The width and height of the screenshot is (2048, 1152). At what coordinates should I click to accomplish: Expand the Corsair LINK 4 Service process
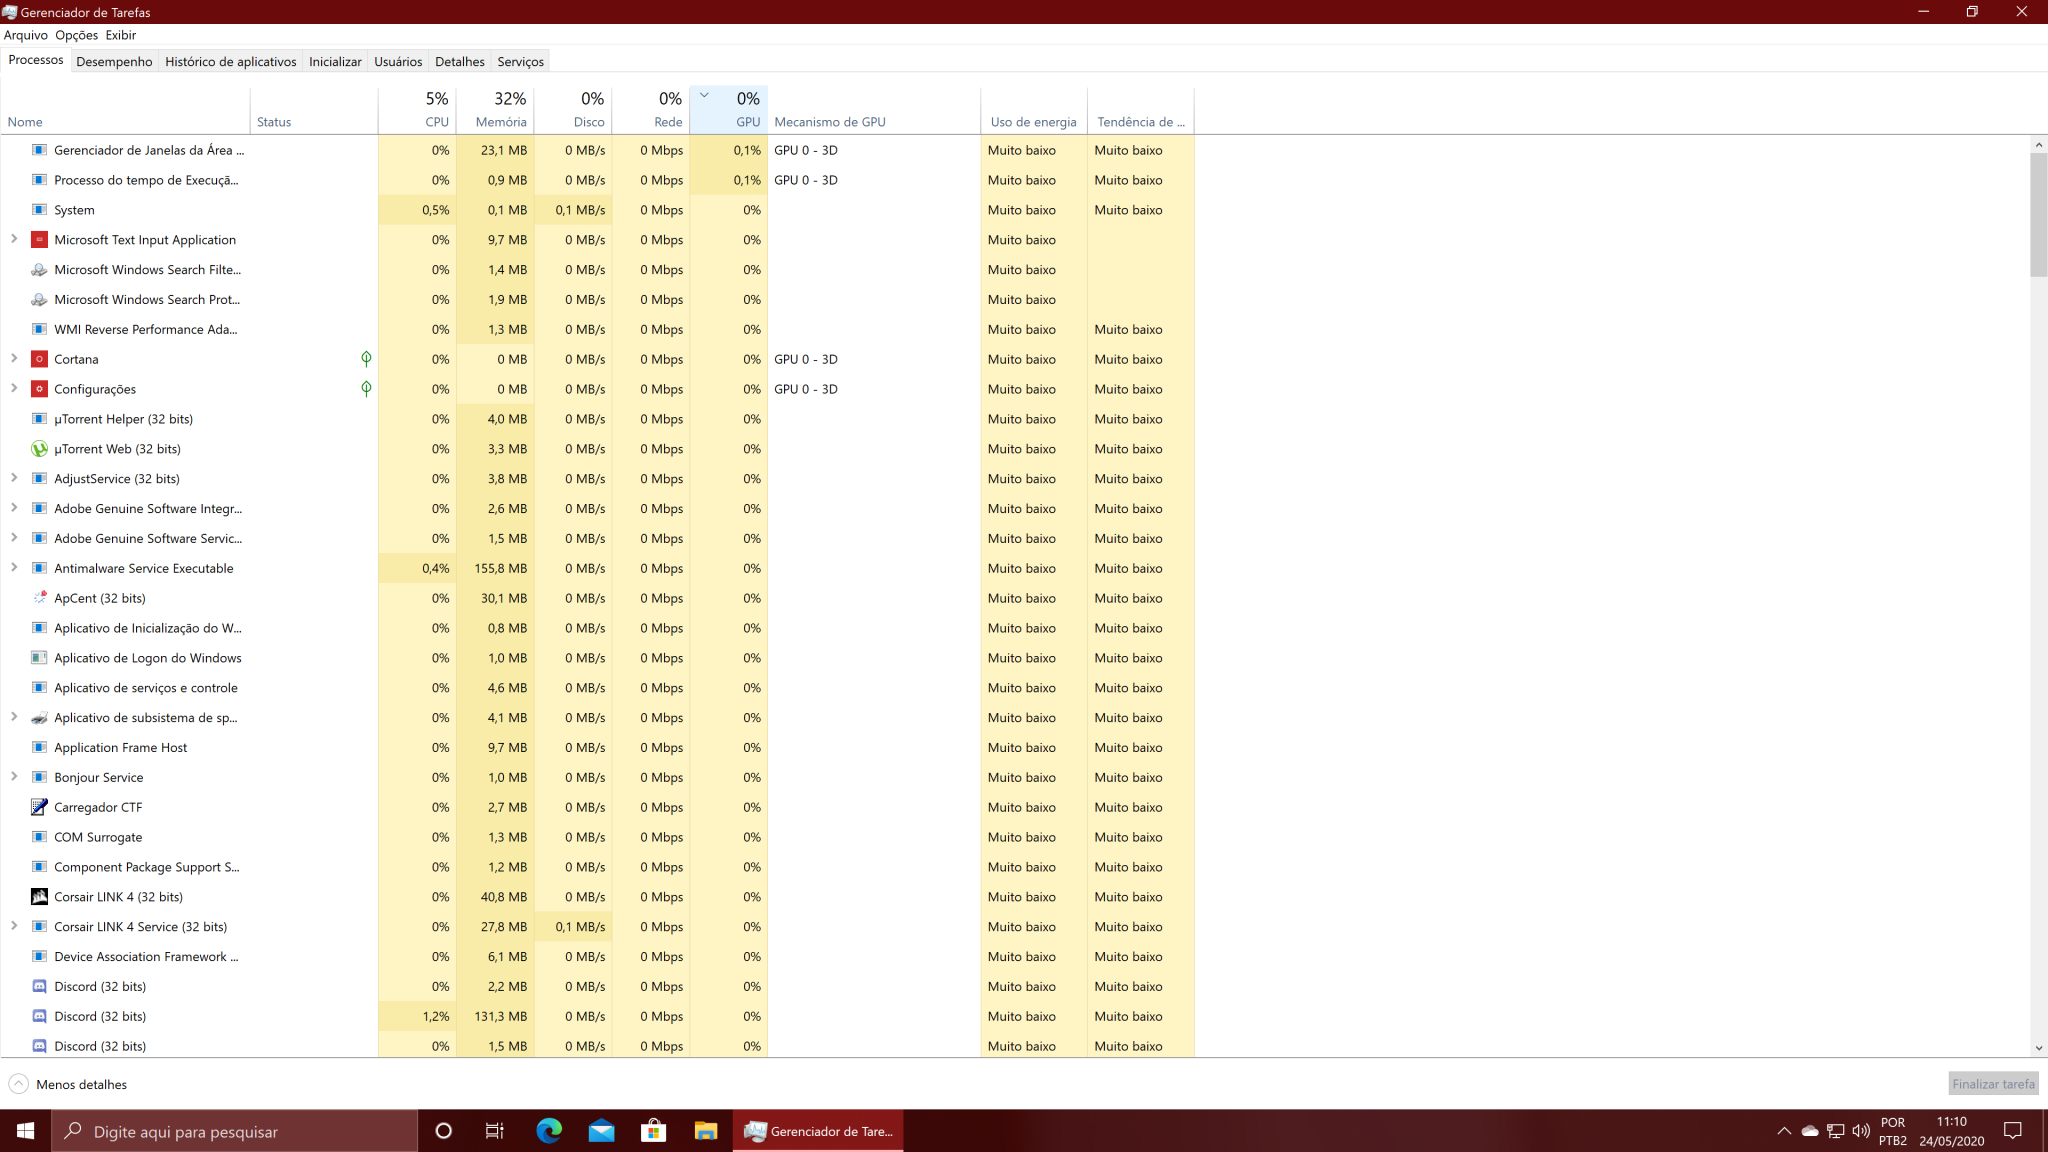tap(14, 926)
